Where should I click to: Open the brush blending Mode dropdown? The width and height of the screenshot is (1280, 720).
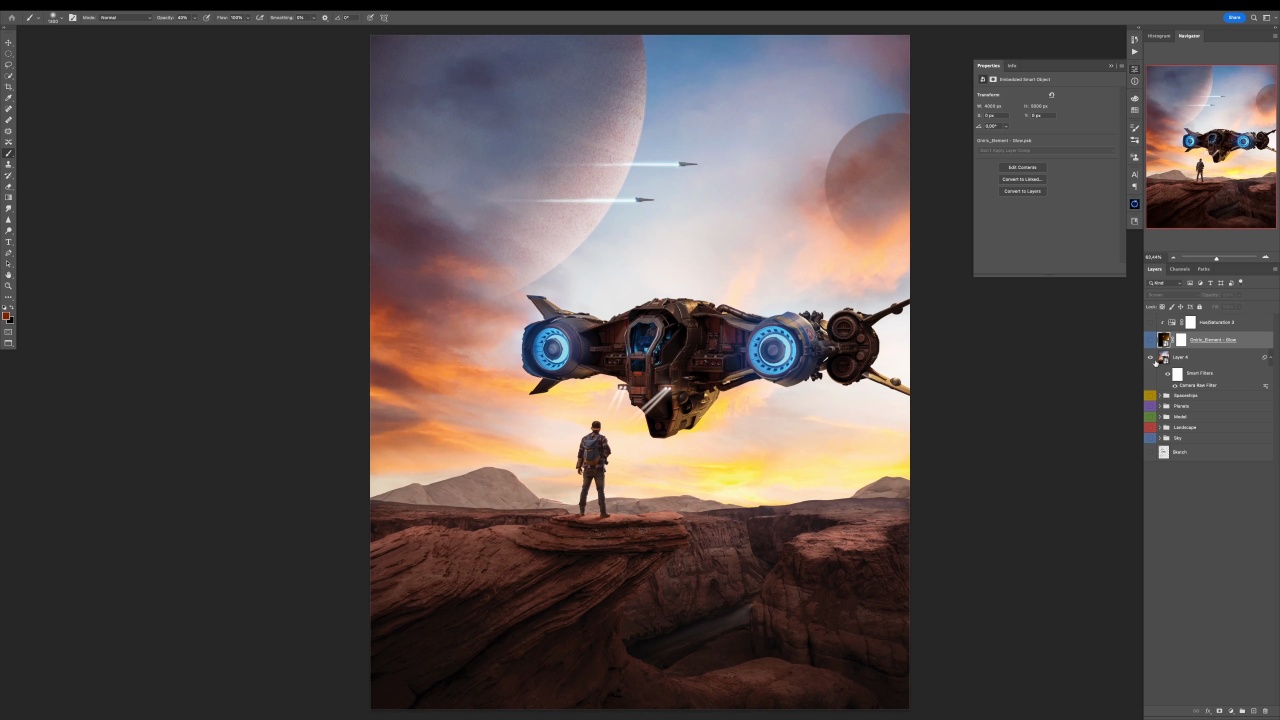(125, 17)
